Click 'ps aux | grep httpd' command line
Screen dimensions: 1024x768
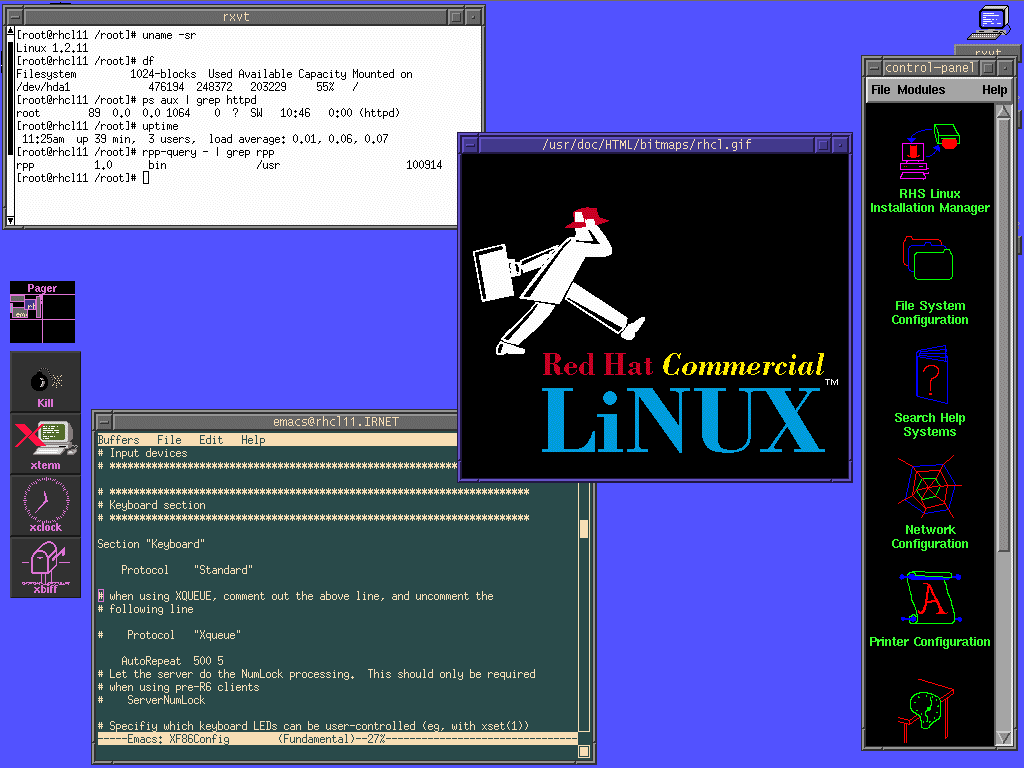tap(199, 101)
